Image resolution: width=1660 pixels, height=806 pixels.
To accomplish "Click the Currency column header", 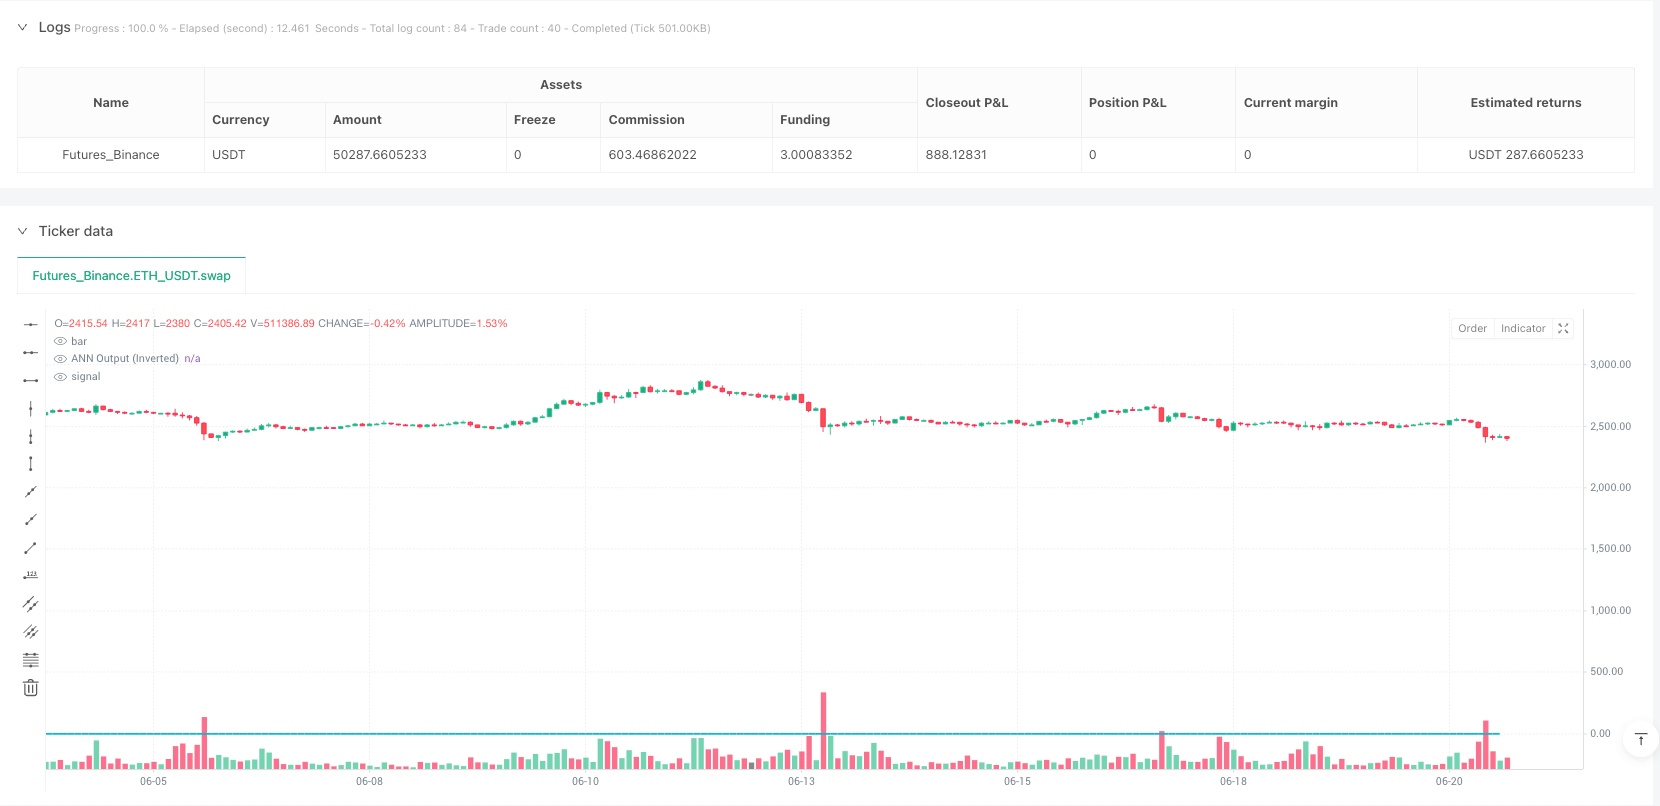I will tap(265, 120).
